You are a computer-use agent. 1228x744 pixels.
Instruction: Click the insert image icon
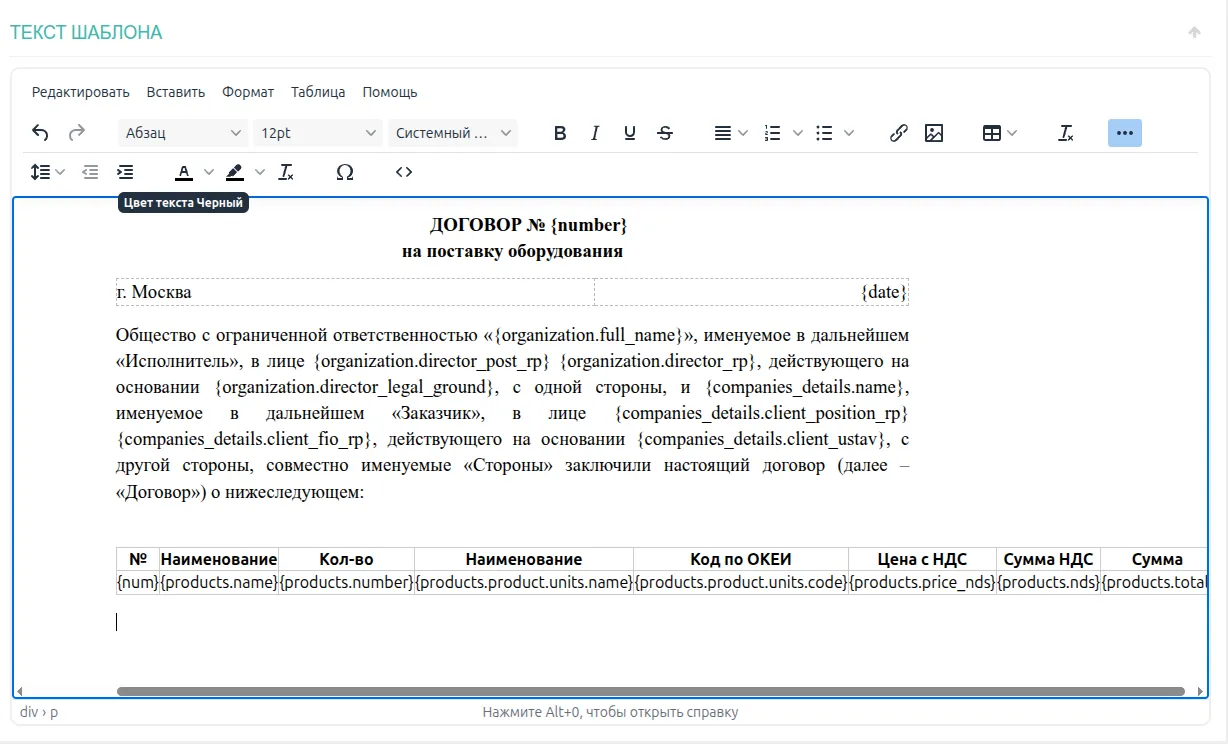pyautogui.click(x=934, y=133)
